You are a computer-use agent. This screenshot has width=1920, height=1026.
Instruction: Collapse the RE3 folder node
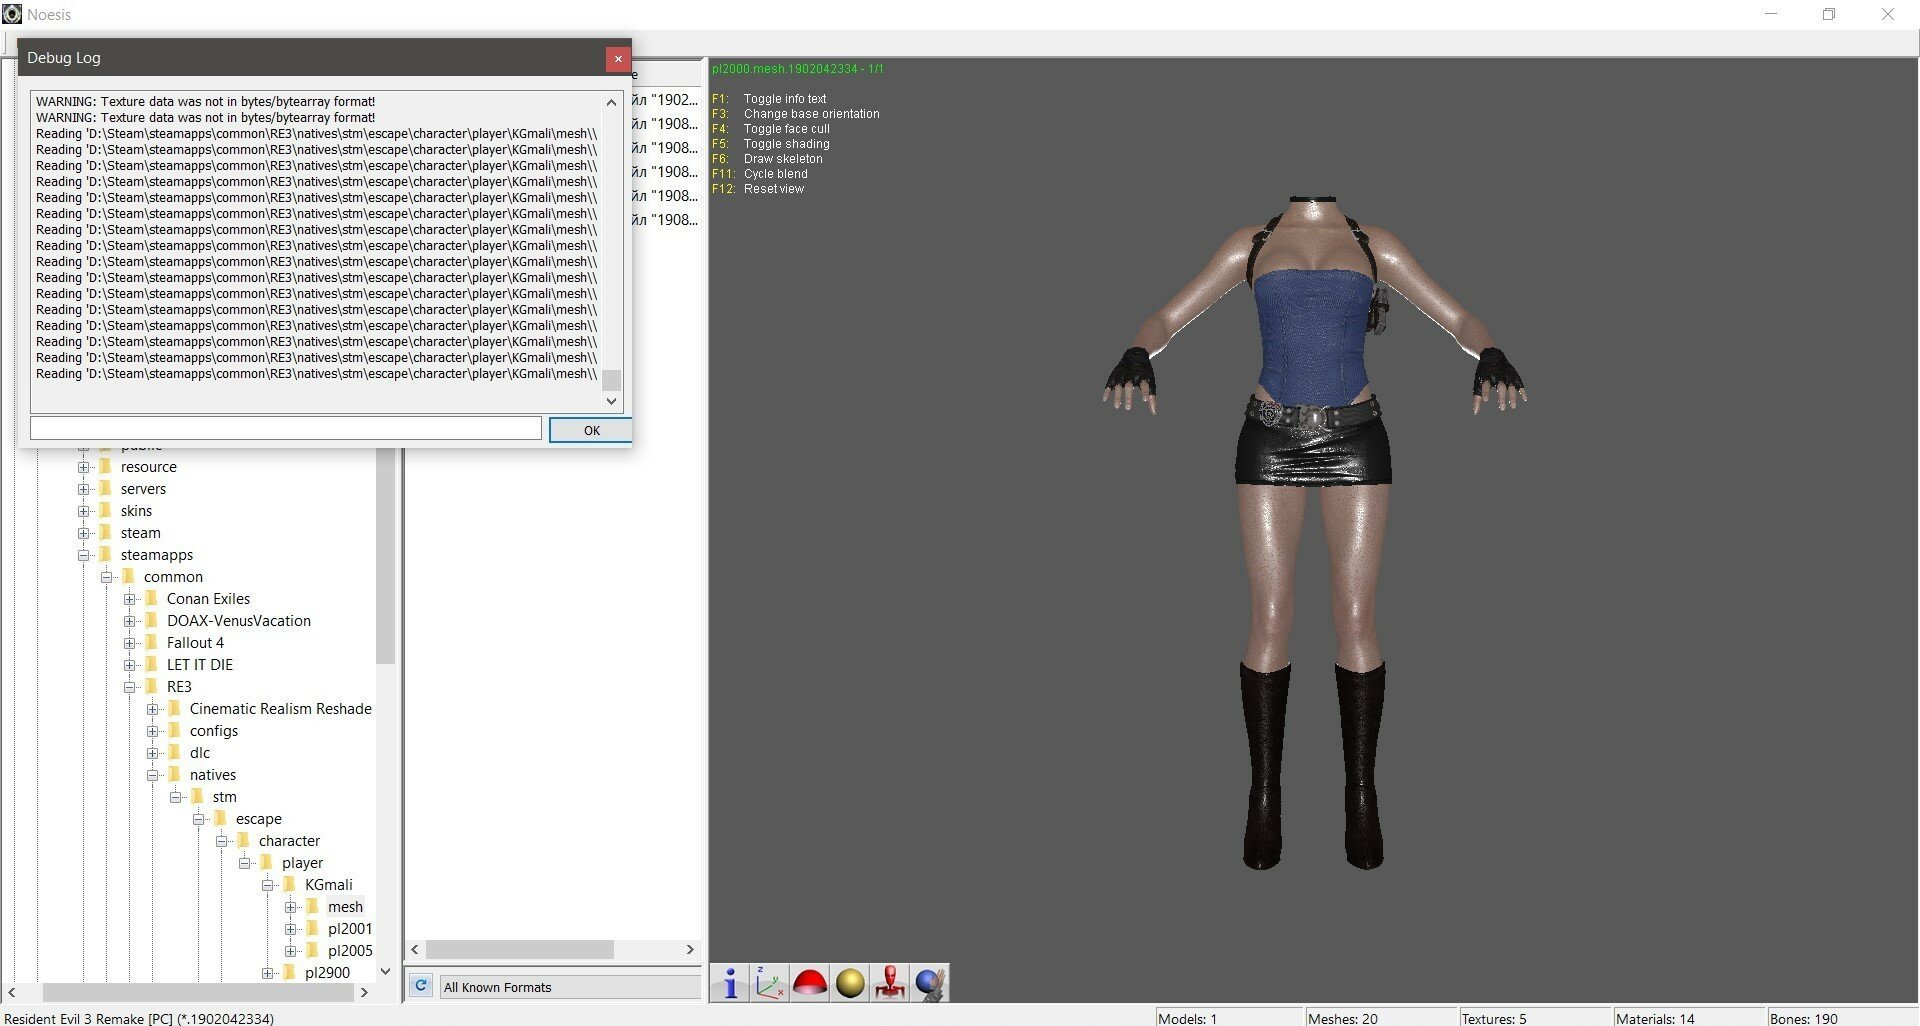pos(130,687)
